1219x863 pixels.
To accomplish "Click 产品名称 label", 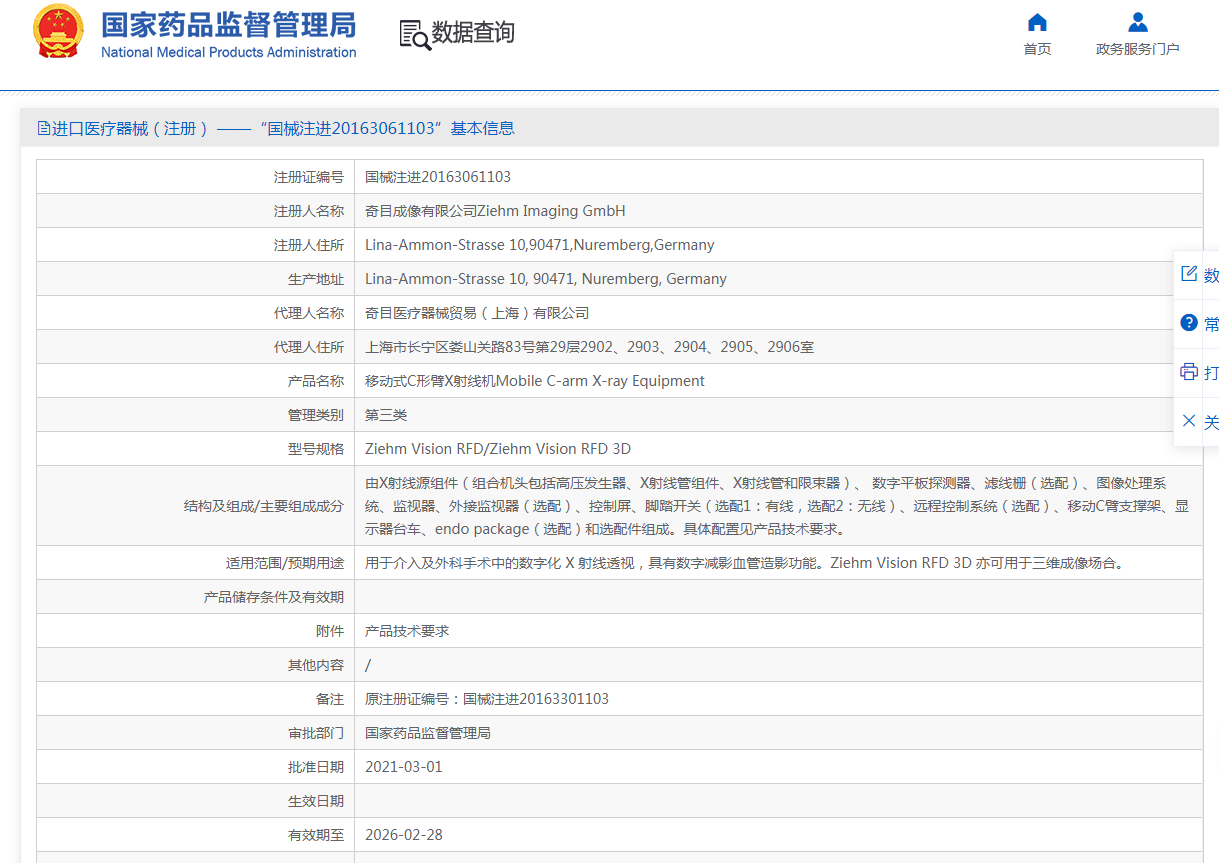I will (316, 381).
